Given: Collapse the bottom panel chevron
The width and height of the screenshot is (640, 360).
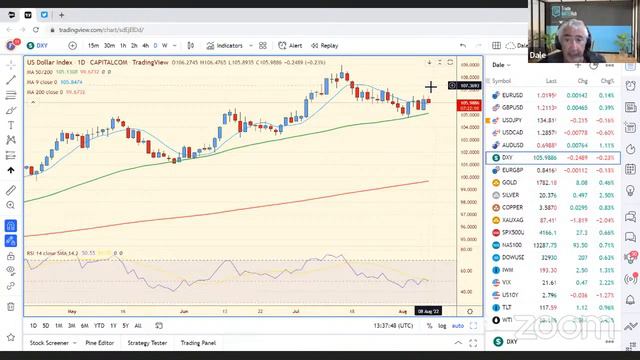Looking at the screenshot, I should point(458,343).
